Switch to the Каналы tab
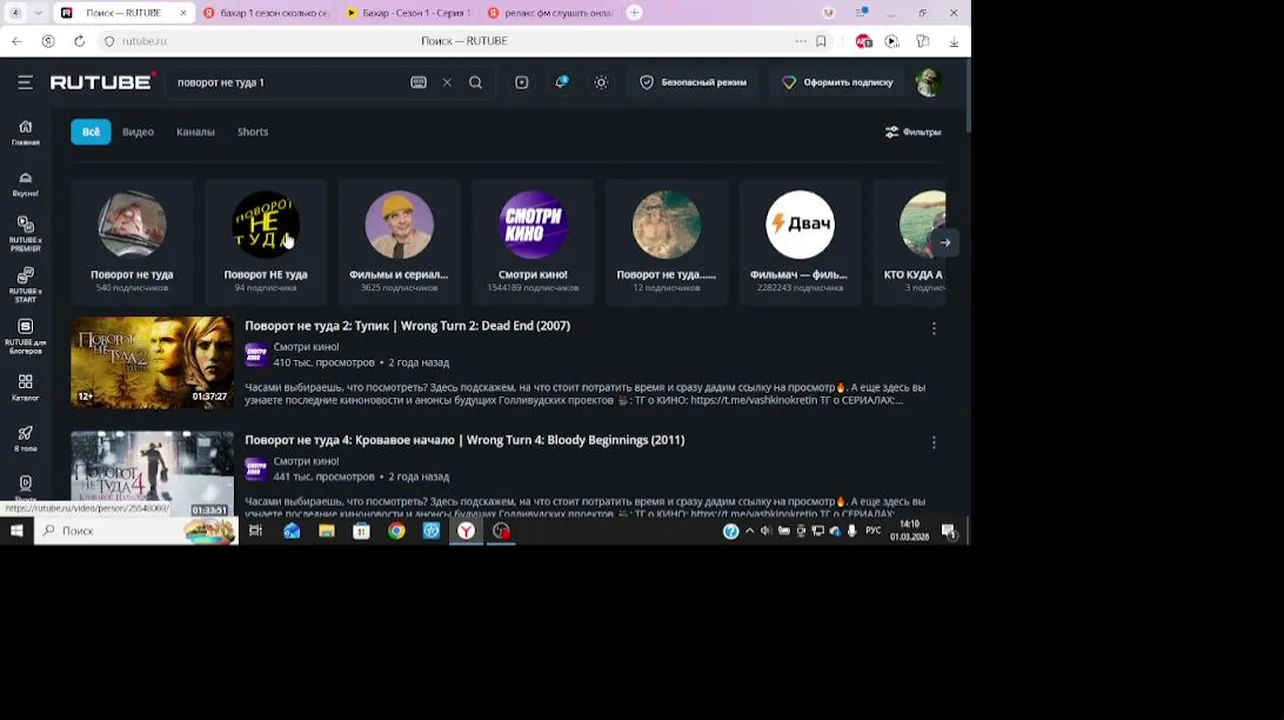 [x=196, y=132]
